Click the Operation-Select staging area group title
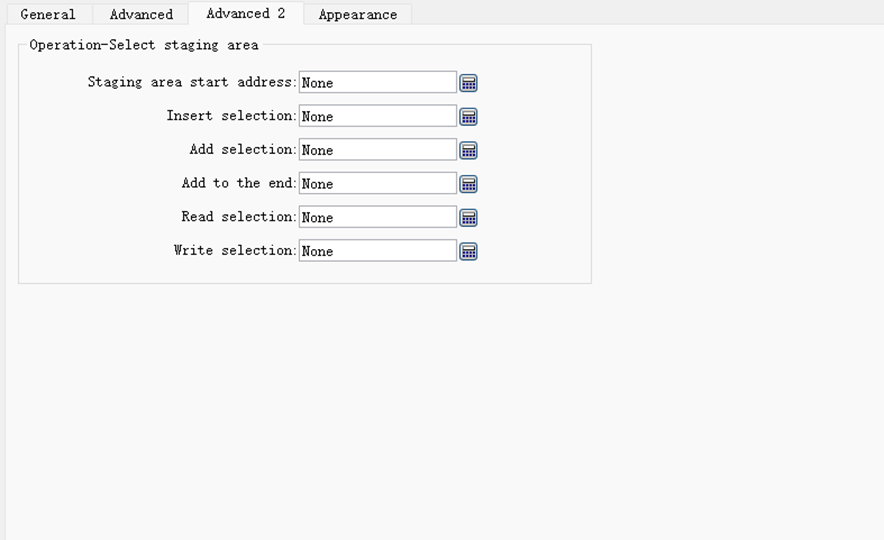Image resolution: width=884 pixels, height=540 pixels. click(144, 45)
